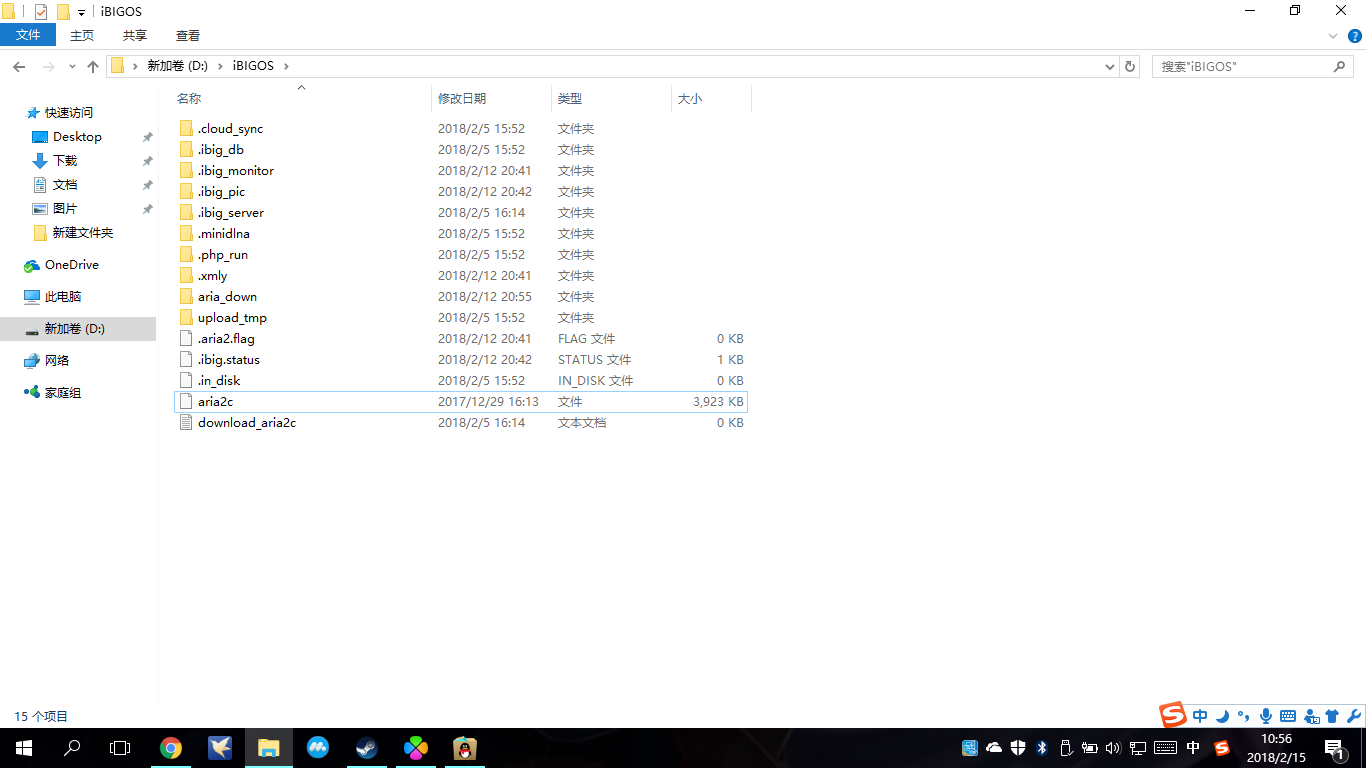Switch to the 查看 ribbon tab
This screenshot has width=1366, height=768.
[x=188, y=35]
